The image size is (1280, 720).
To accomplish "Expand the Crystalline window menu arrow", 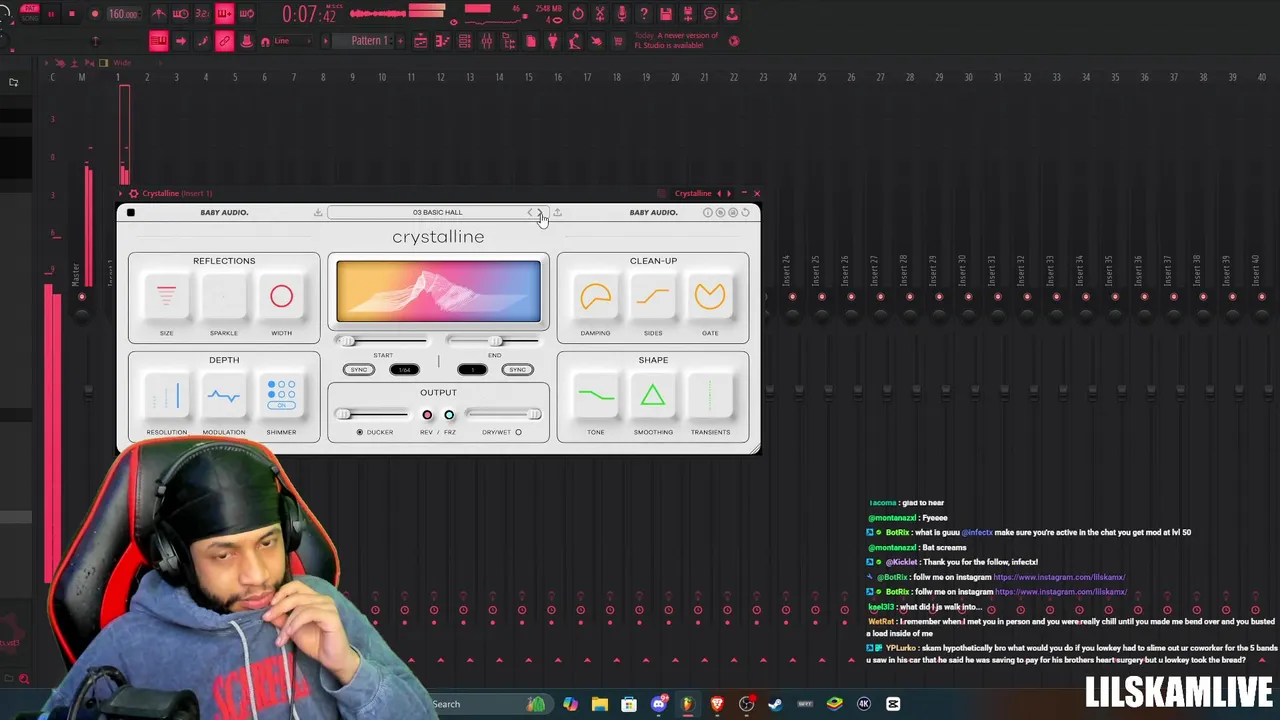I will pyautogui.click(x=122, y=193).
